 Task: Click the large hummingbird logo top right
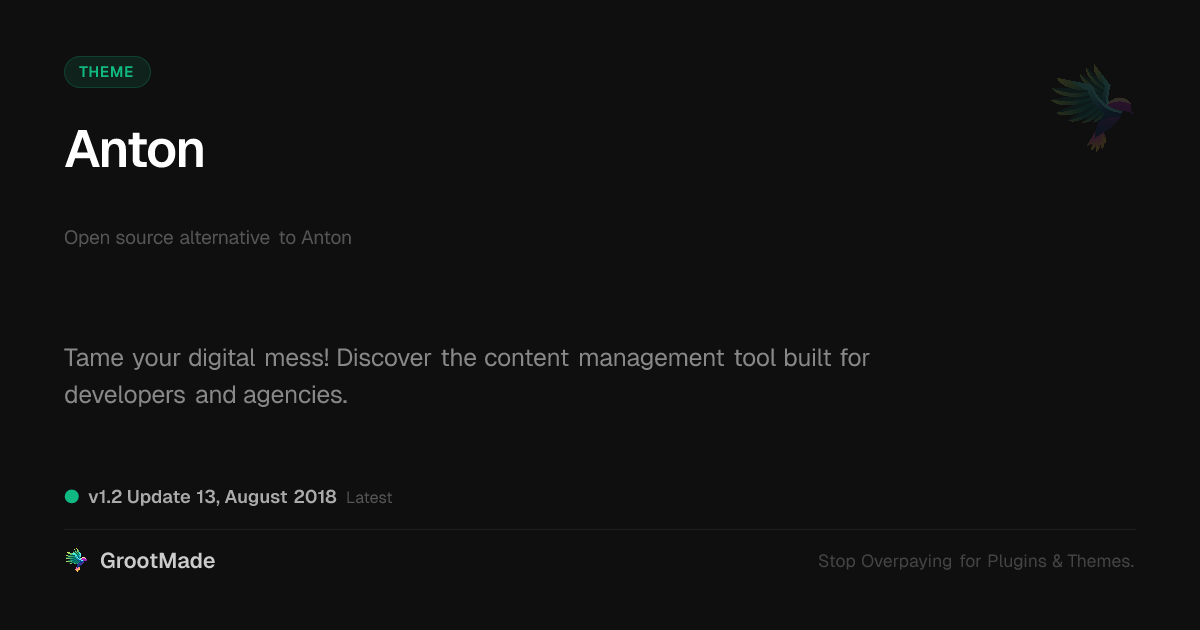[1092, 108]
